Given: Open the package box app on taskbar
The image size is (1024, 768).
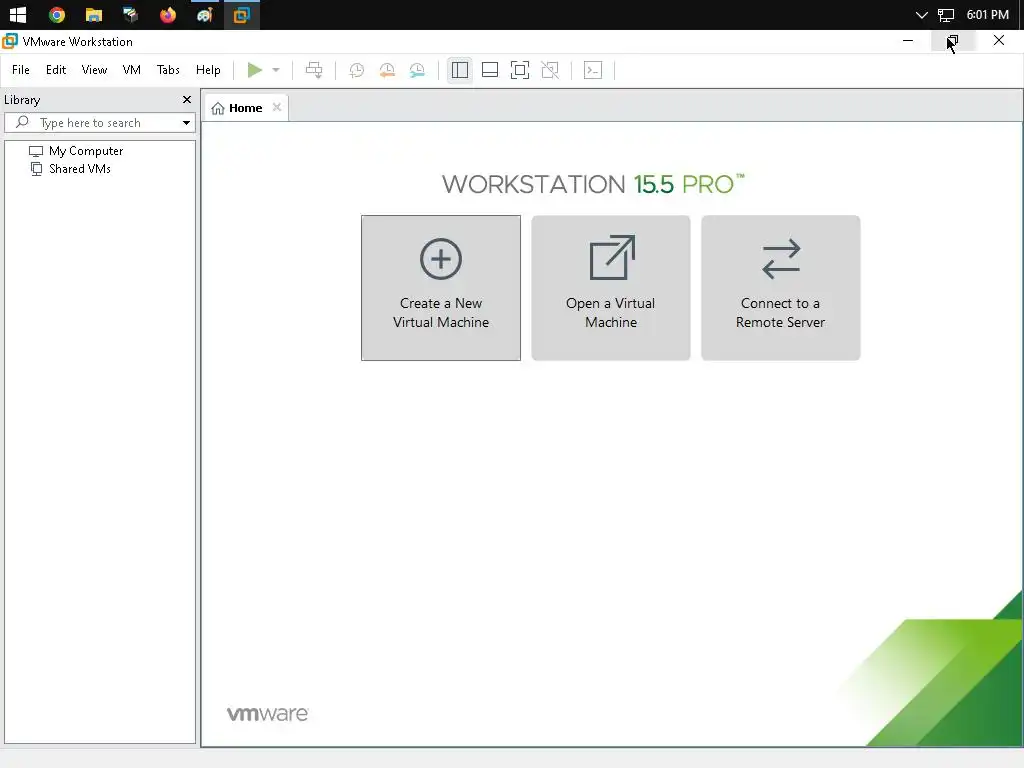Looking at the screenshot, I should (131, 15).
